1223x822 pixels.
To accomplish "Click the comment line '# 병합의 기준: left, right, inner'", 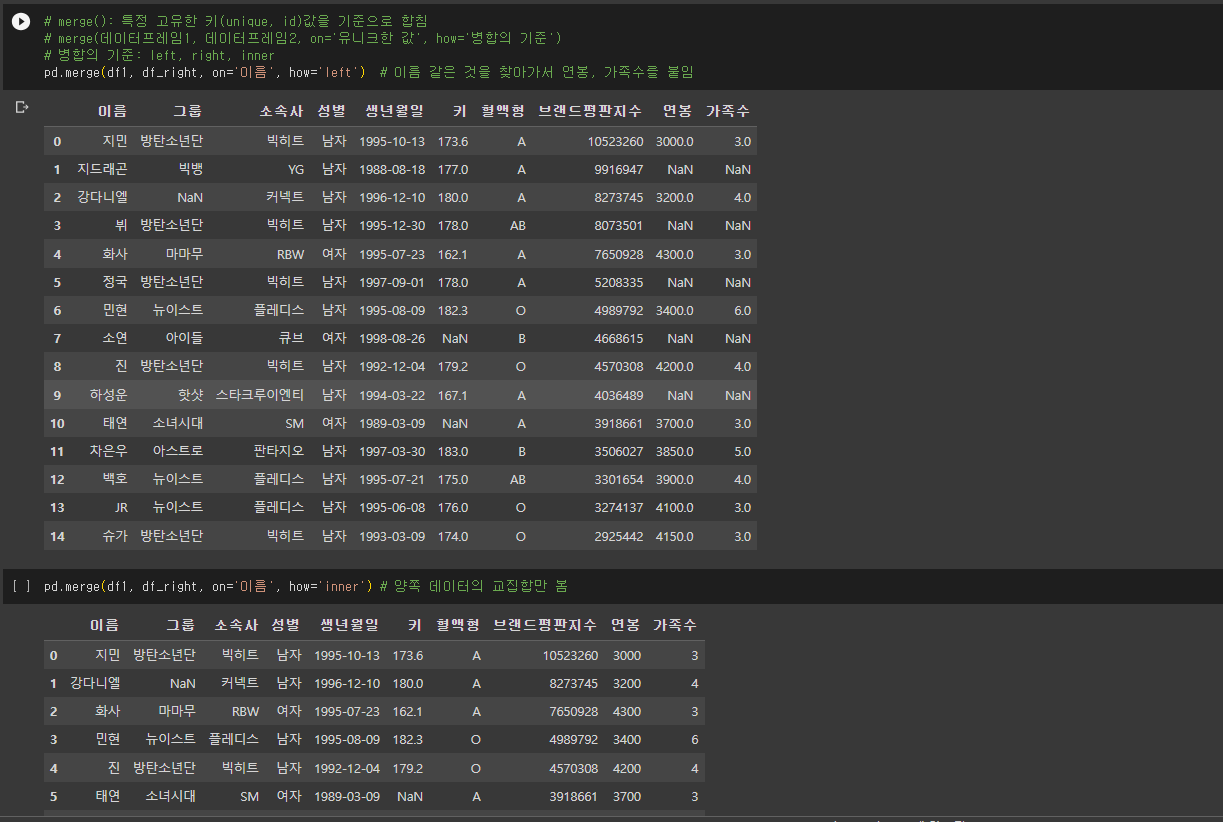I will coord(159,55).
